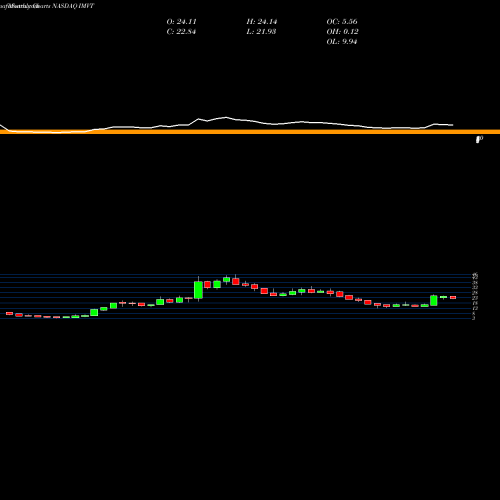Screen dimensions: 500x500
Task: Click the orange horizontal baseline
Action: (x=250, y=132)
